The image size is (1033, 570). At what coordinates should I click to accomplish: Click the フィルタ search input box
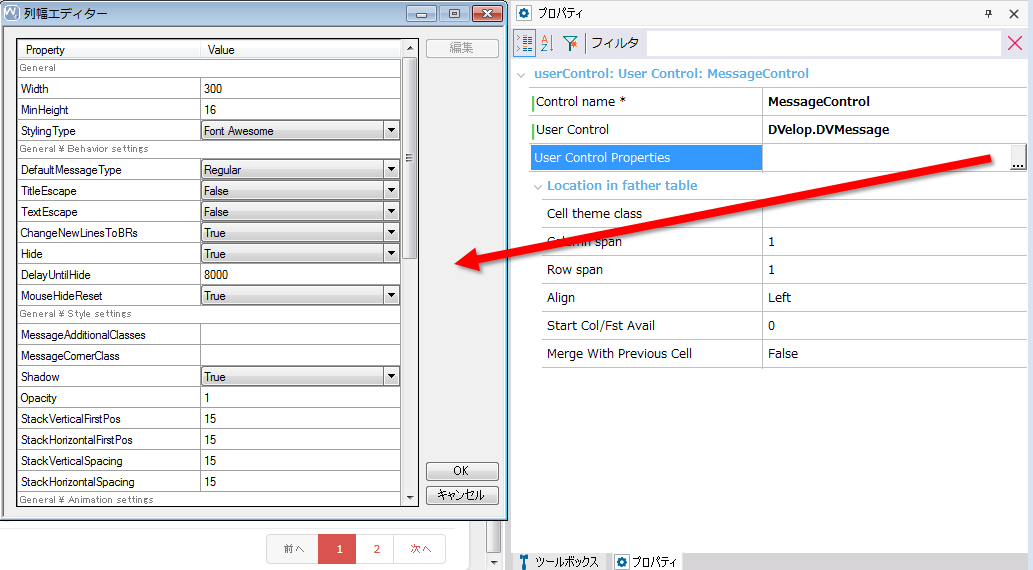click(822, 43)
